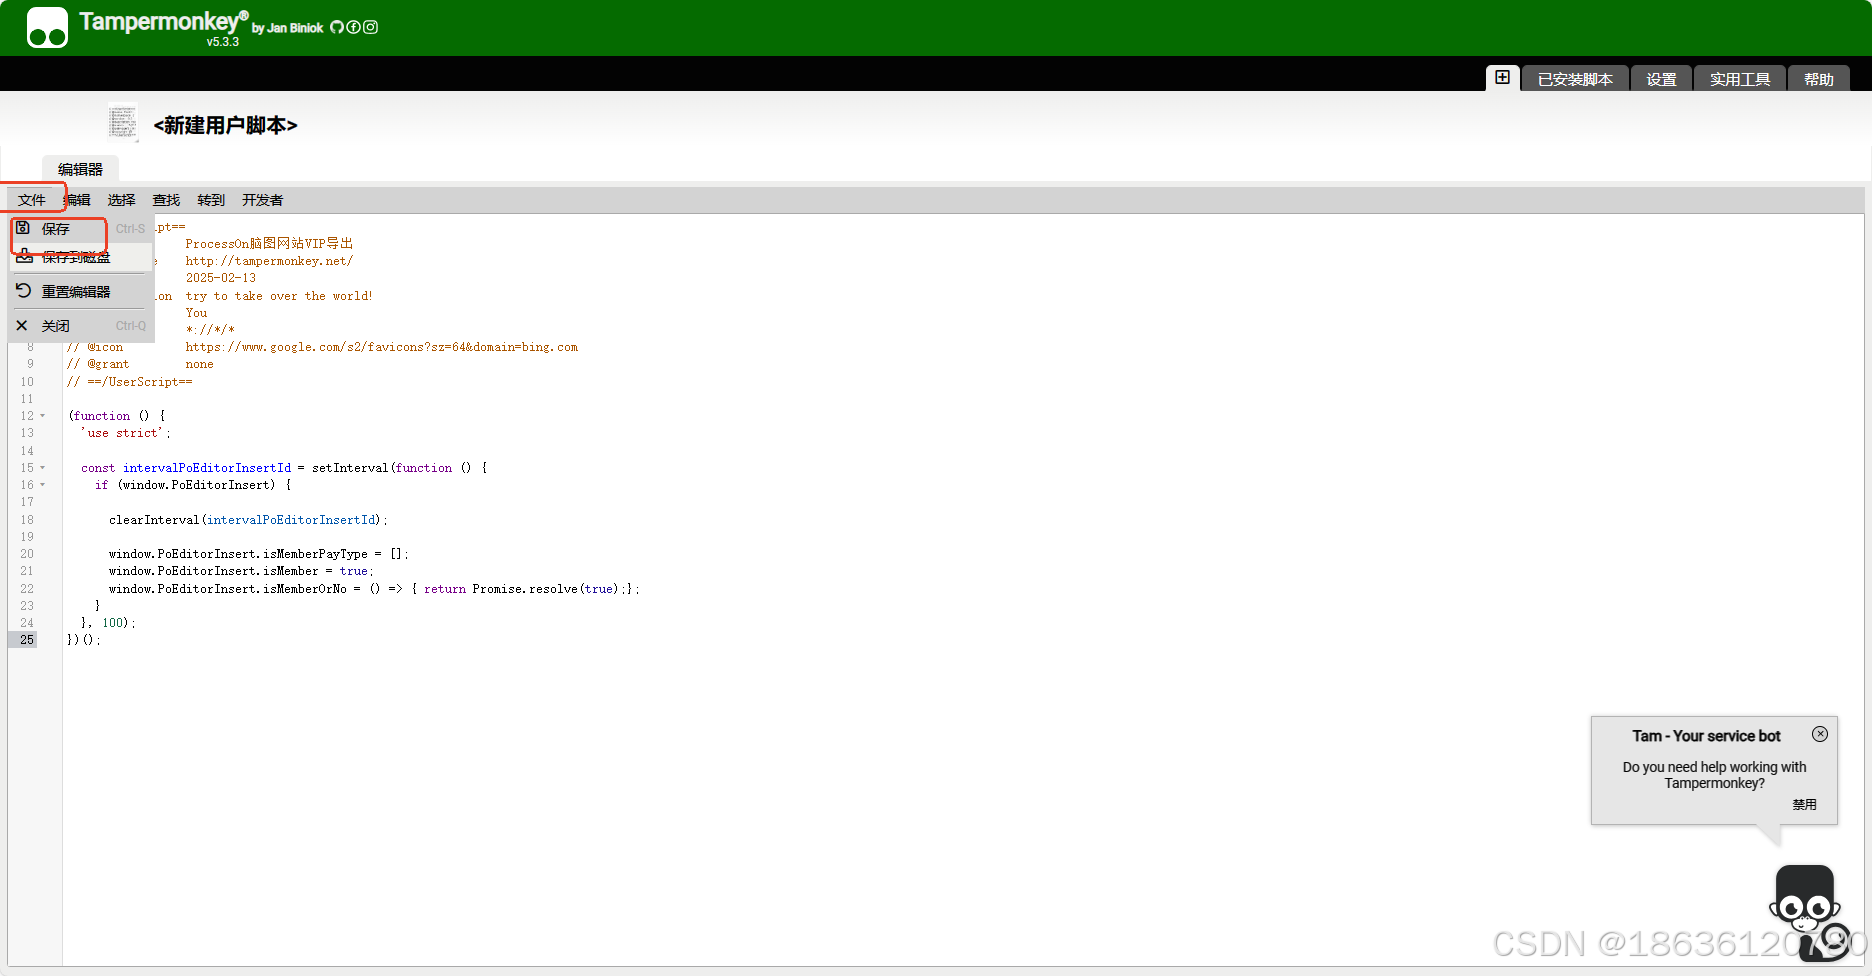Image resolution: width=1872 pixels, height=976 pixels.
Task: Click the @grant none line
Action: coord(140,364)
